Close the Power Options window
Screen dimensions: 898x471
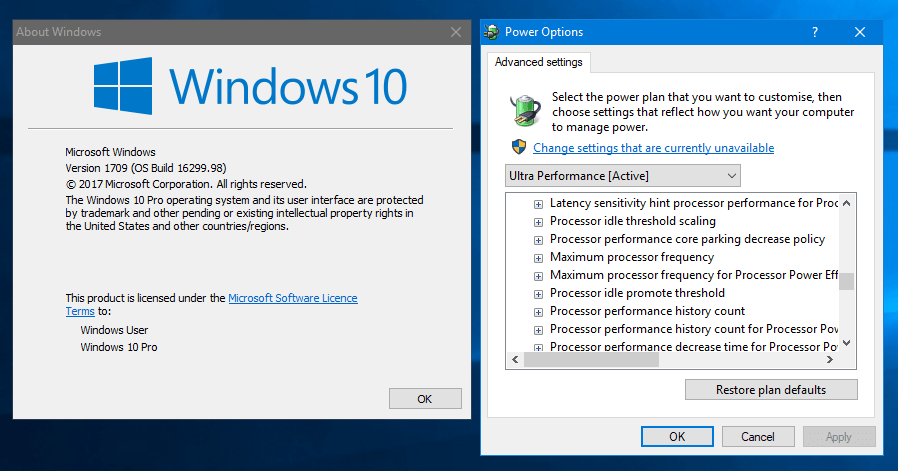tap(860, 32)
